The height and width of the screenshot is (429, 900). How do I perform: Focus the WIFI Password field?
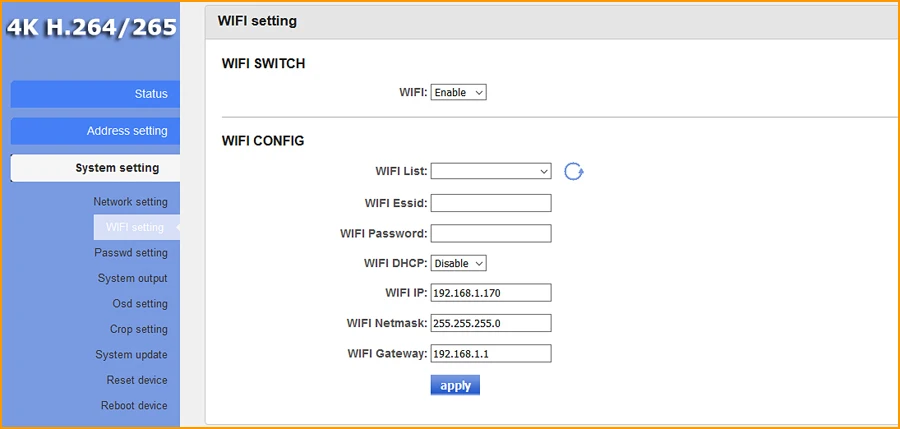coord(491,233)
